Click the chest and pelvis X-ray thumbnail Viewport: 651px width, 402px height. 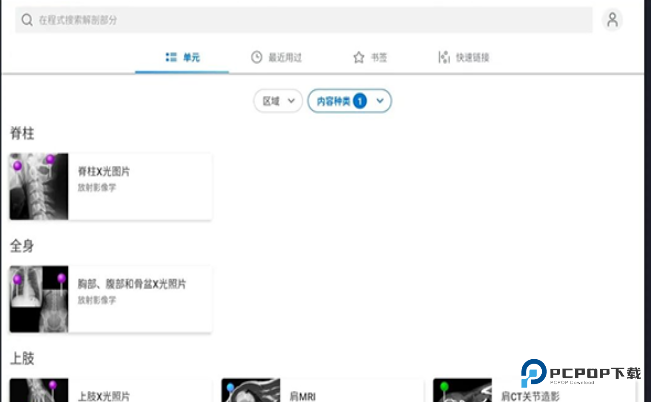[x=39, y=299]
